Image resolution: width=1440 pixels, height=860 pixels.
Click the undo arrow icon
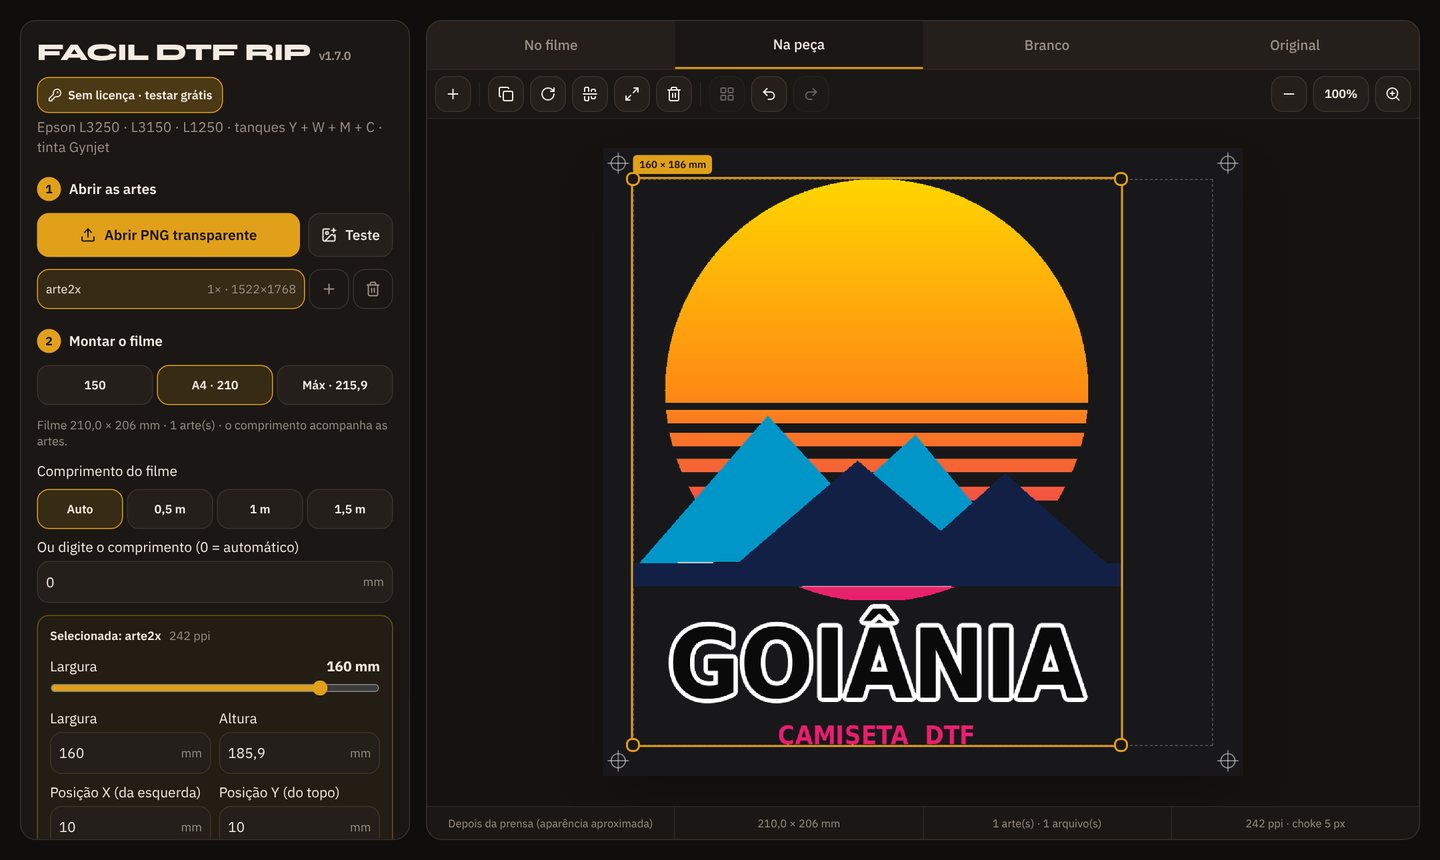(769, 94)
